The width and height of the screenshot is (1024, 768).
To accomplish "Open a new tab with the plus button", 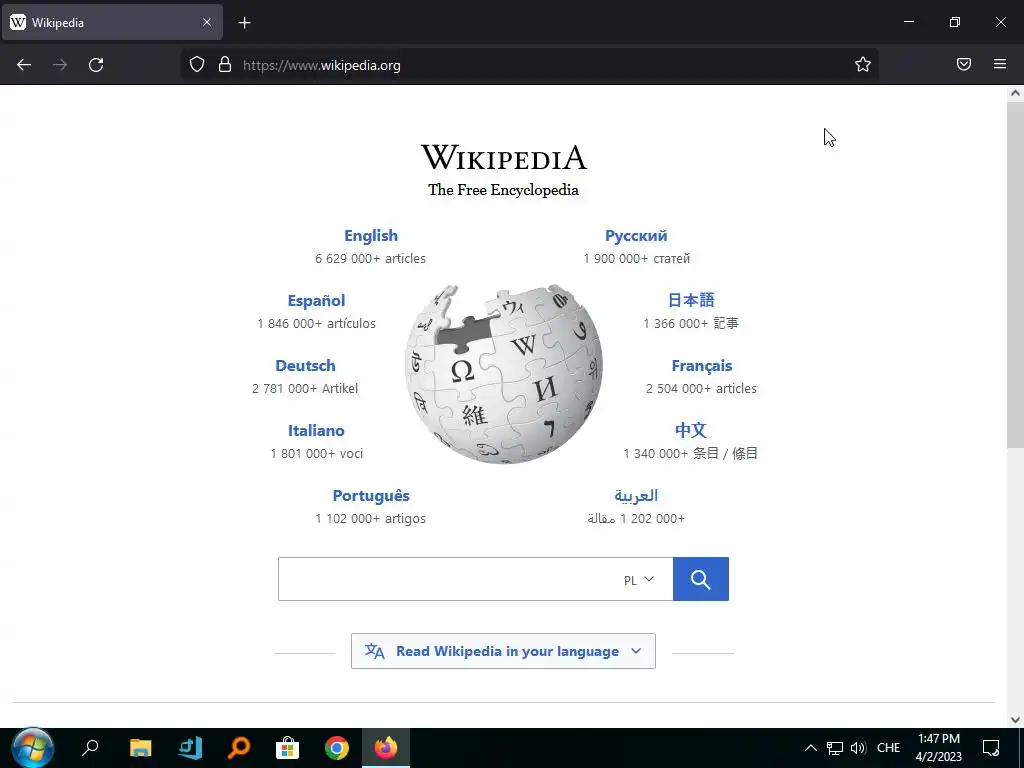I will [x=244, y=23].
